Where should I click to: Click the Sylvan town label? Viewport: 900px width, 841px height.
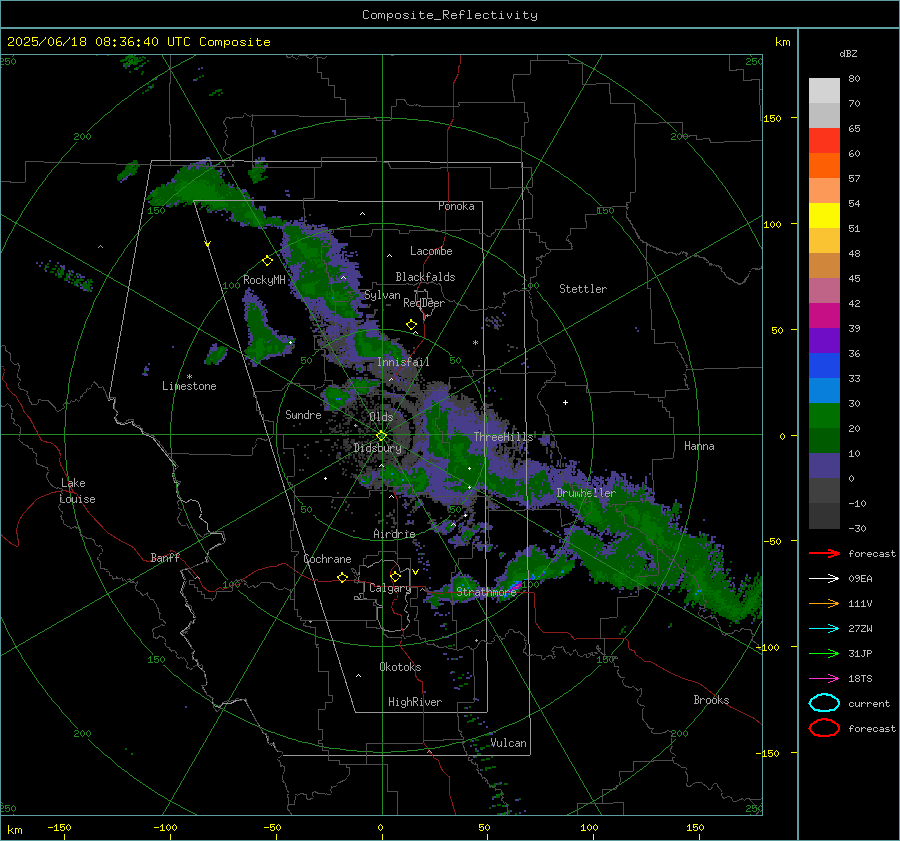382,295
